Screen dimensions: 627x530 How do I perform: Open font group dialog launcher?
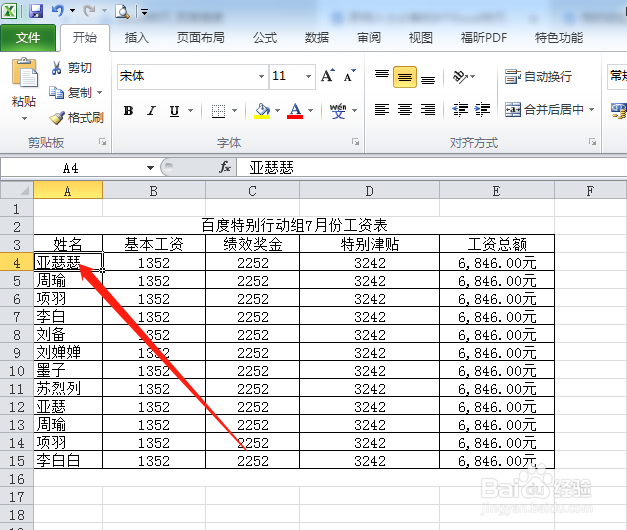(355, 142)
